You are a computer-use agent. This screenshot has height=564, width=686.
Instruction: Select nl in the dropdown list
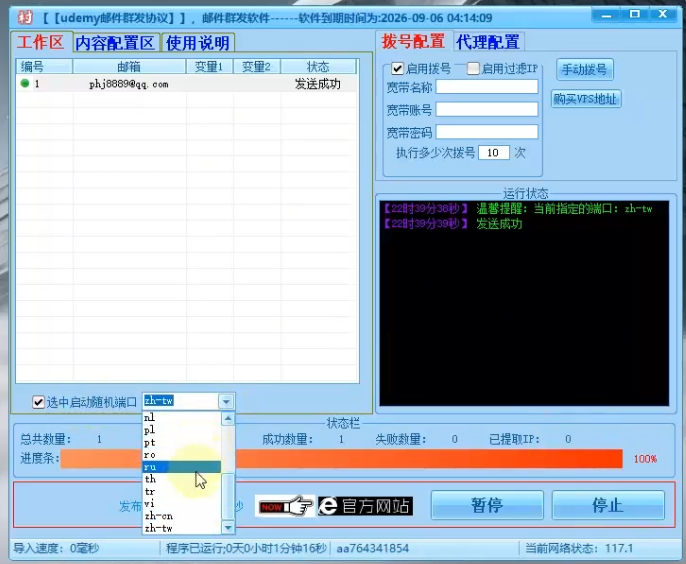182,417
